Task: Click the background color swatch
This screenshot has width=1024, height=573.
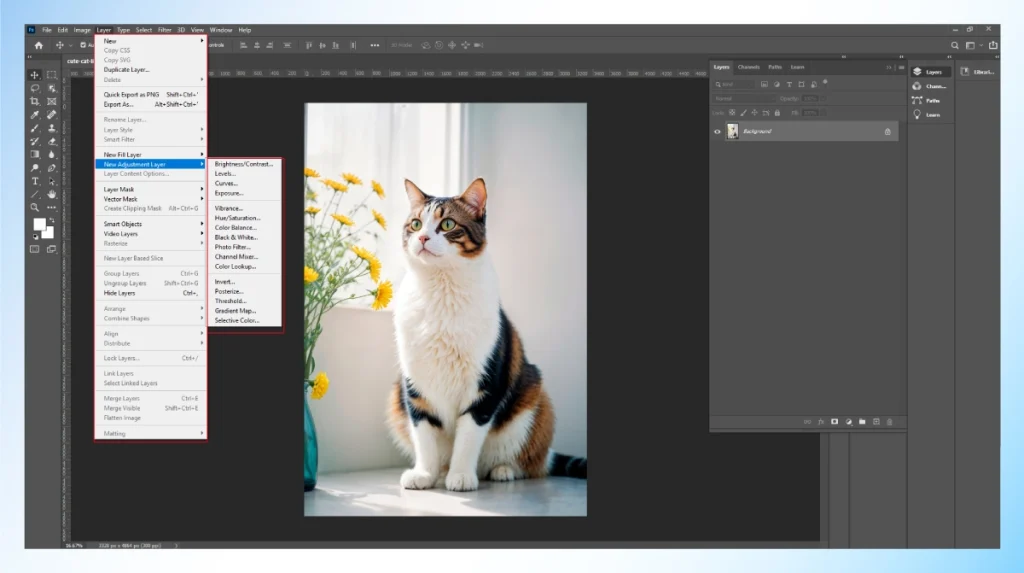Action: (x=49, y=233)
